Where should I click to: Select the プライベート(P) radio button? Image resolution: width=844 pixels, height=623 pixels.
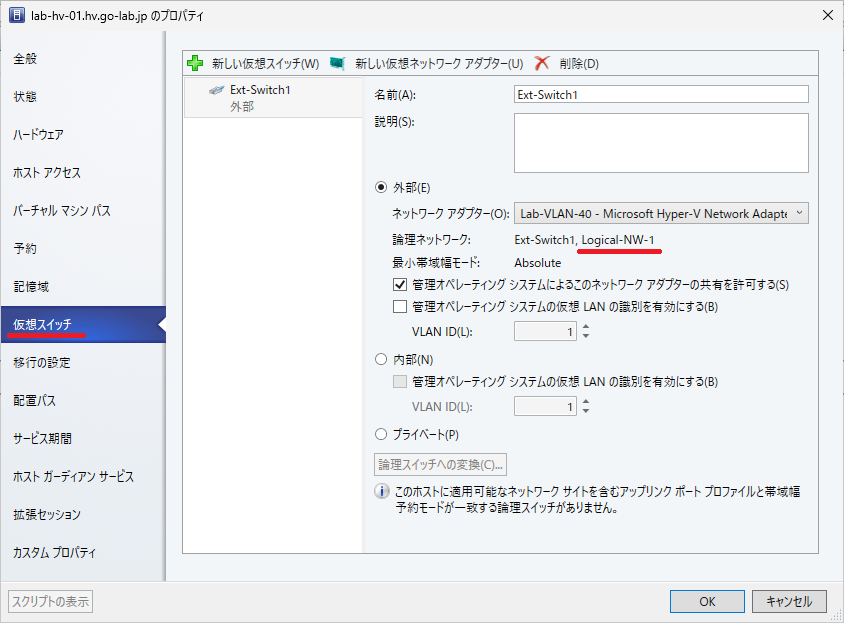[381, 434]
